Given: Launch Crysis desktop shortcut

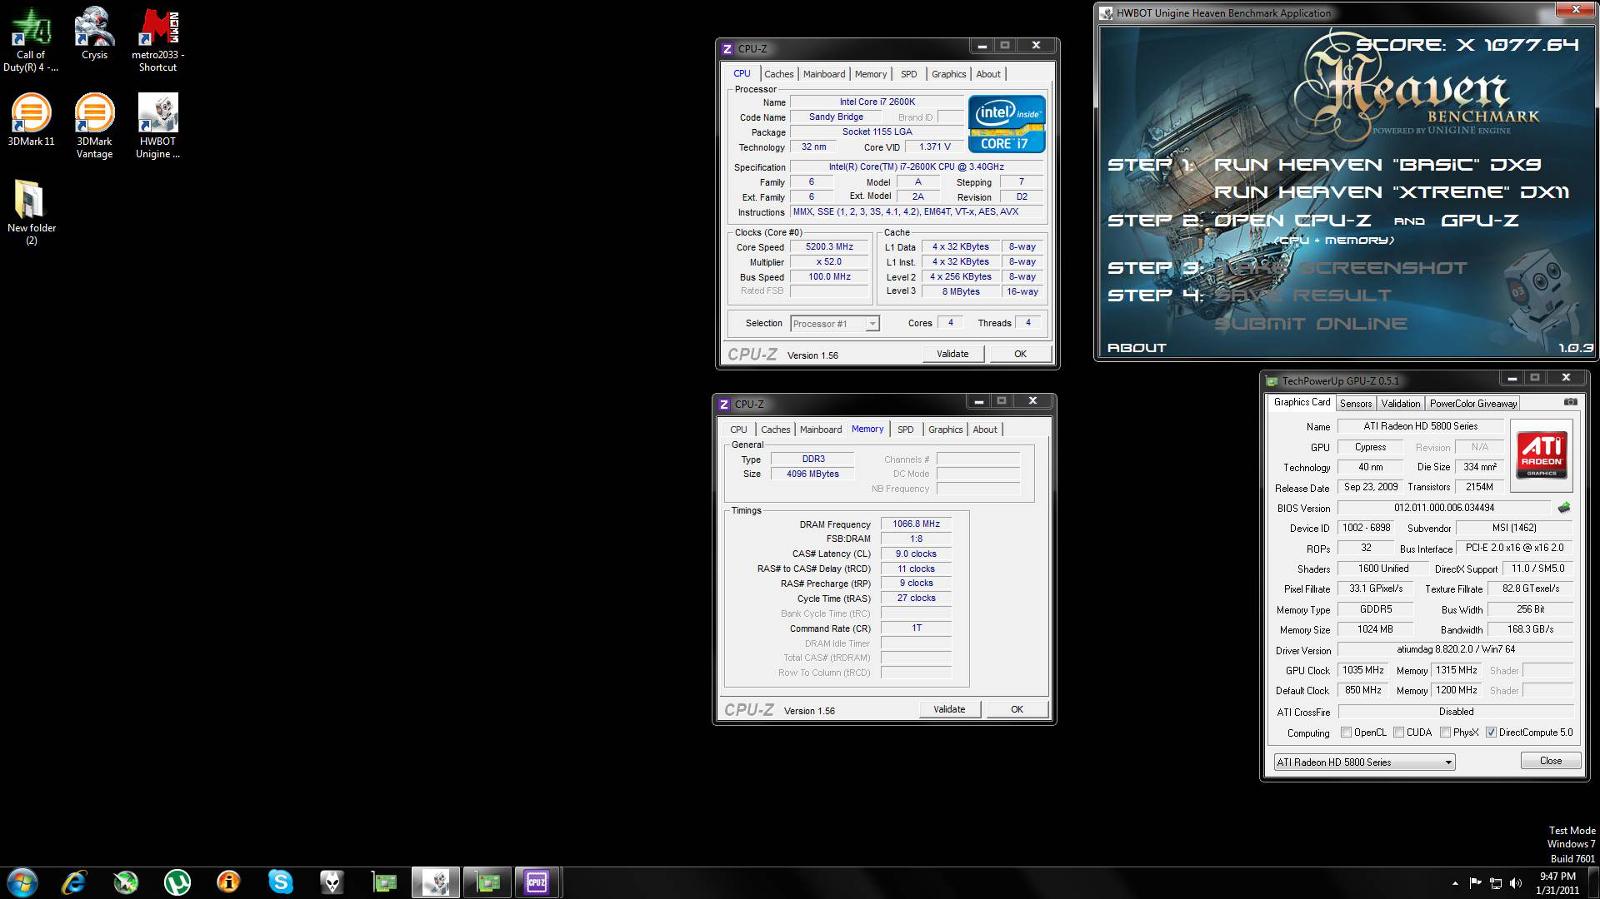Looking at the screenshot, I should tap(94, 34).
